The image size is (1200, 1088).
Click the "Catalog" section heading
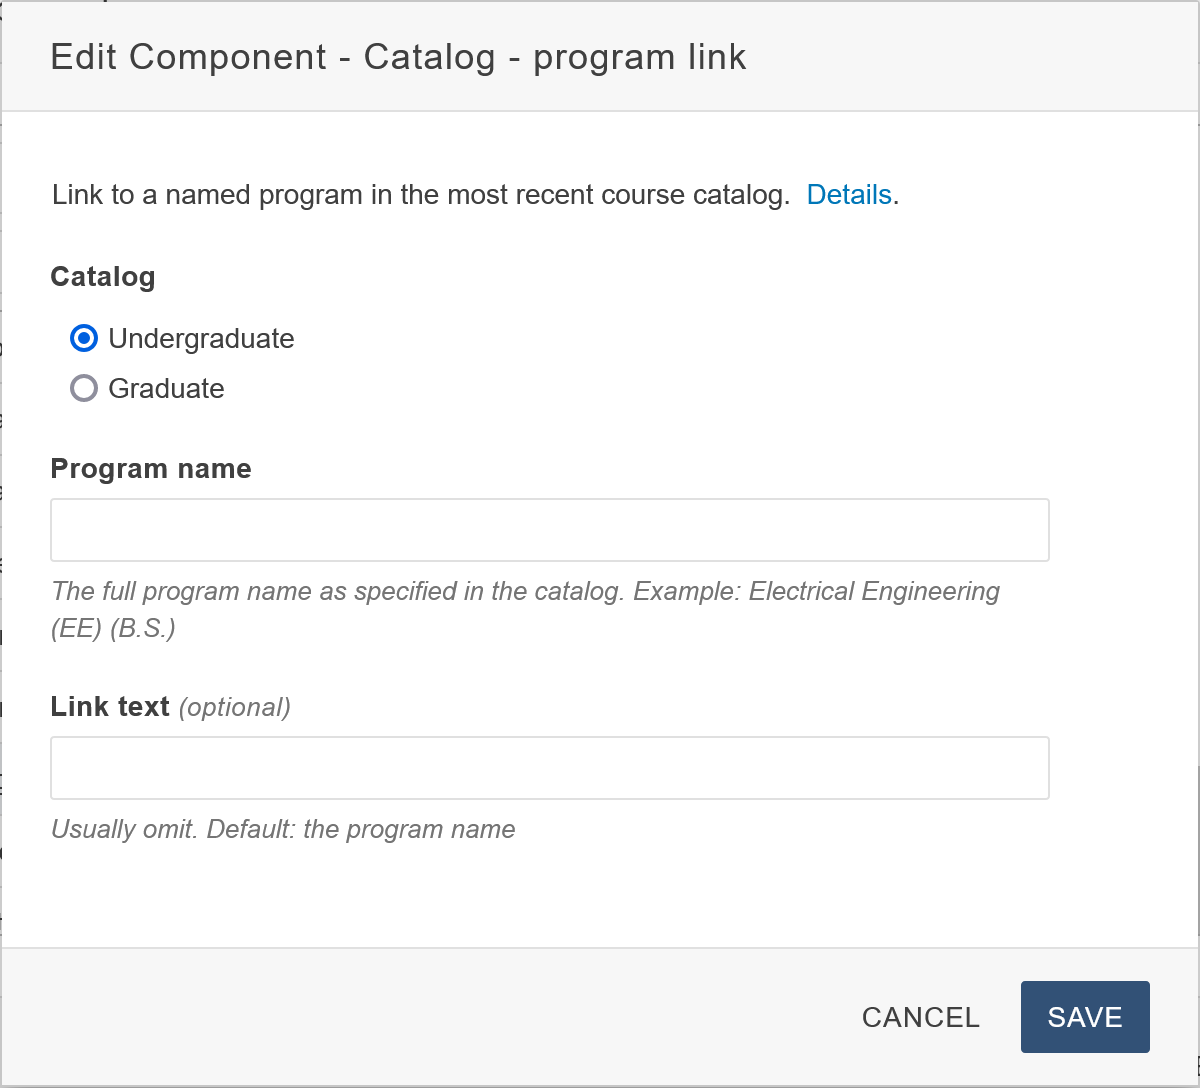tap(103, 277)
